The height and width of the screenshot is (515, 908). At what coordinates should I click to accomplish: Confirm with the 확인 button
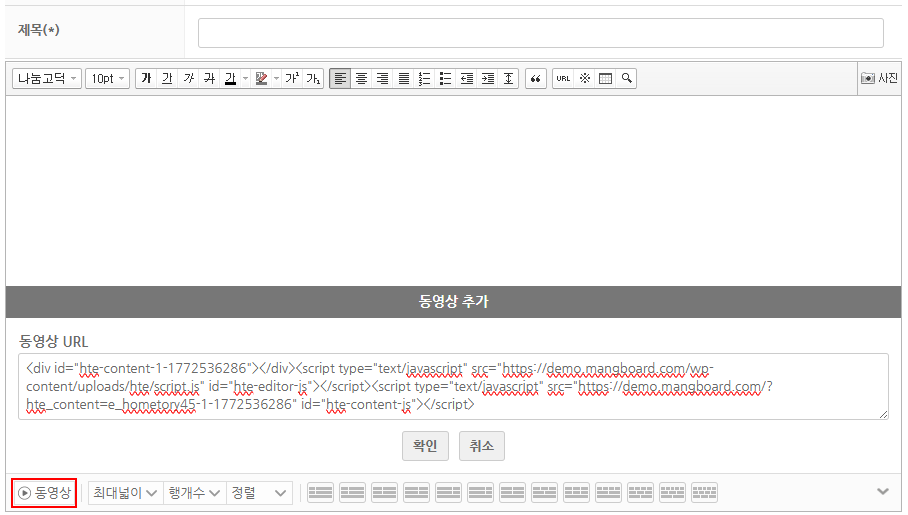click(425, 446)
